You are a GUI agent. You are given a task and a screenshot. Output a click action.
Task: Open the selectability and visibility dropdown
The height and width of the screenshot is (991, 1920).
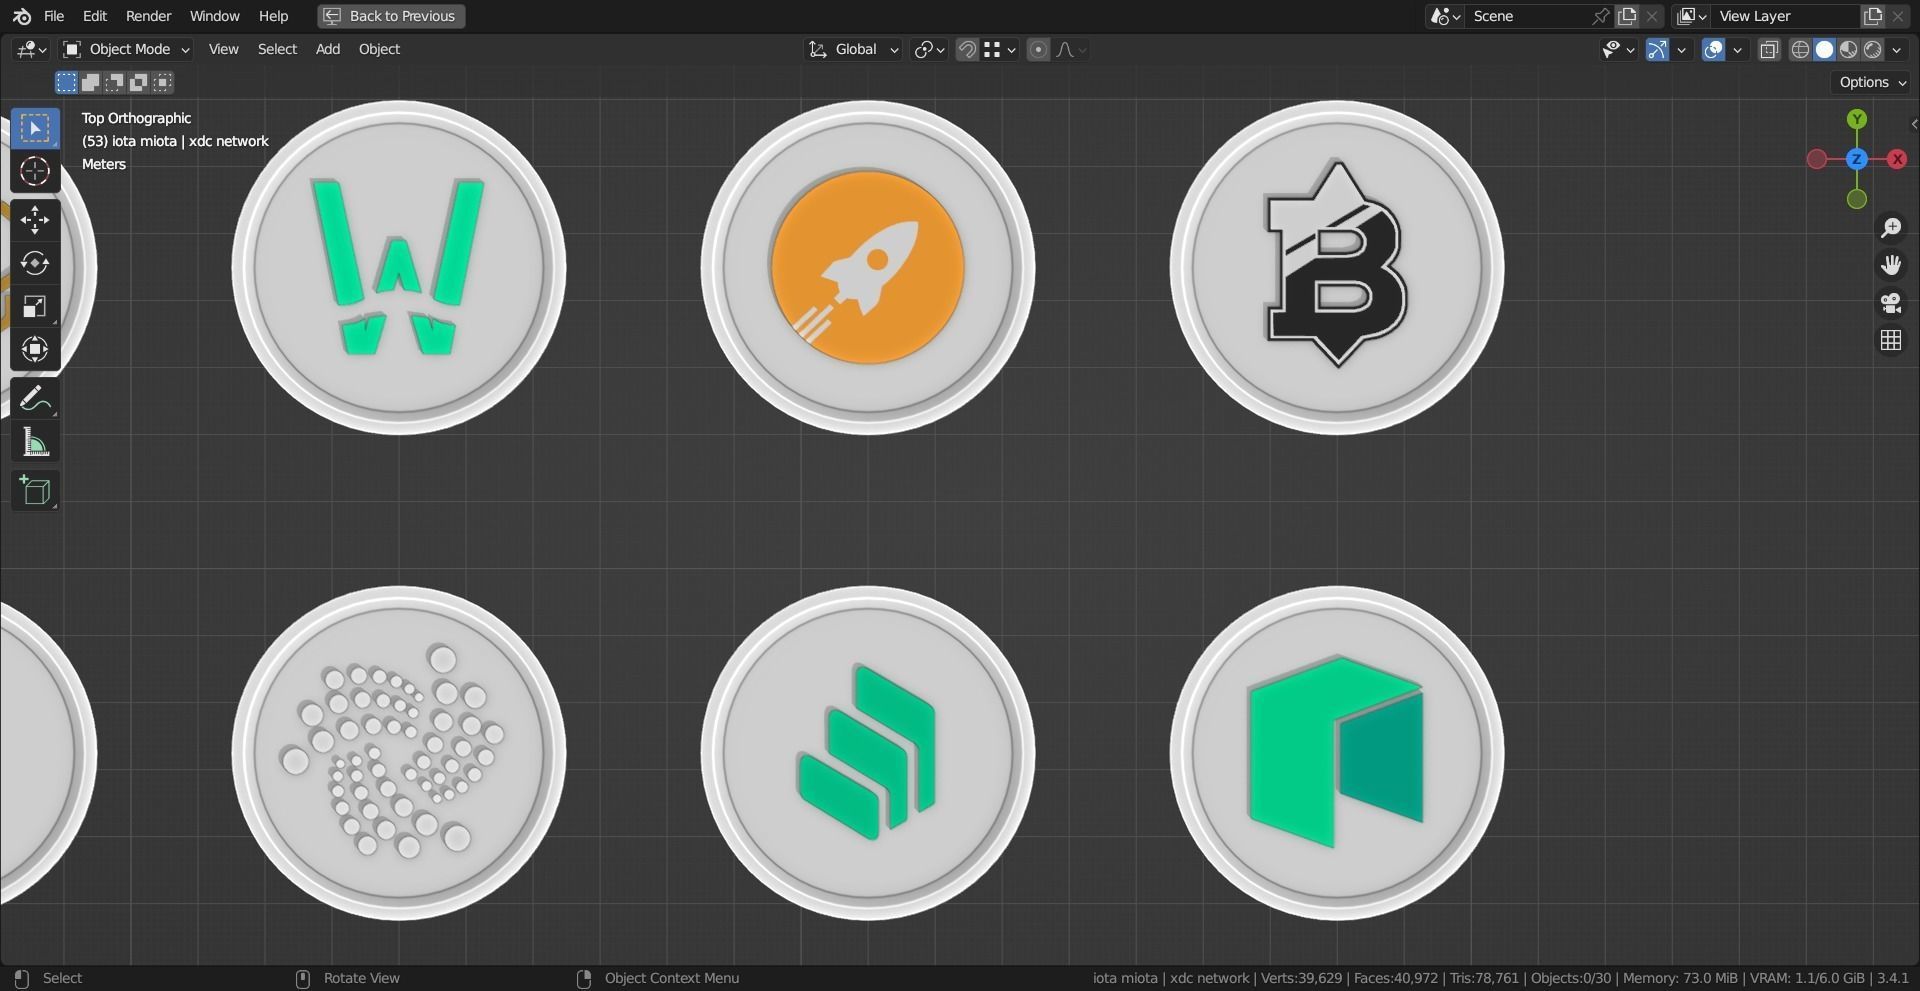coord(1618,49)
